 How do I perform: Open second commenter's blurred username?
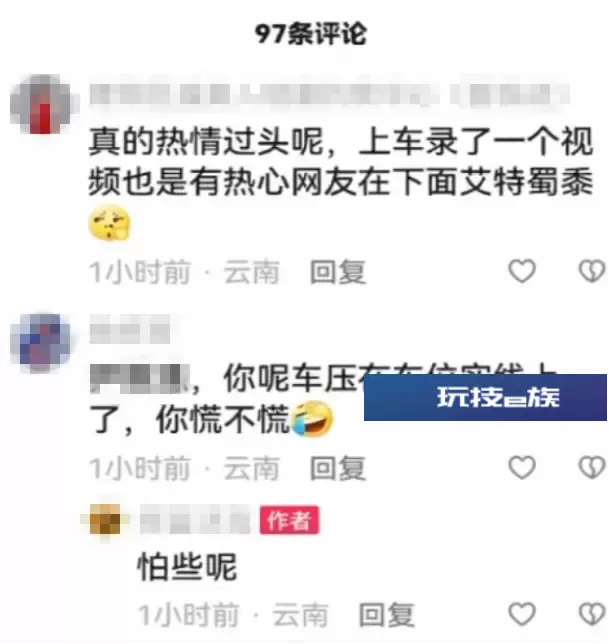130,329
